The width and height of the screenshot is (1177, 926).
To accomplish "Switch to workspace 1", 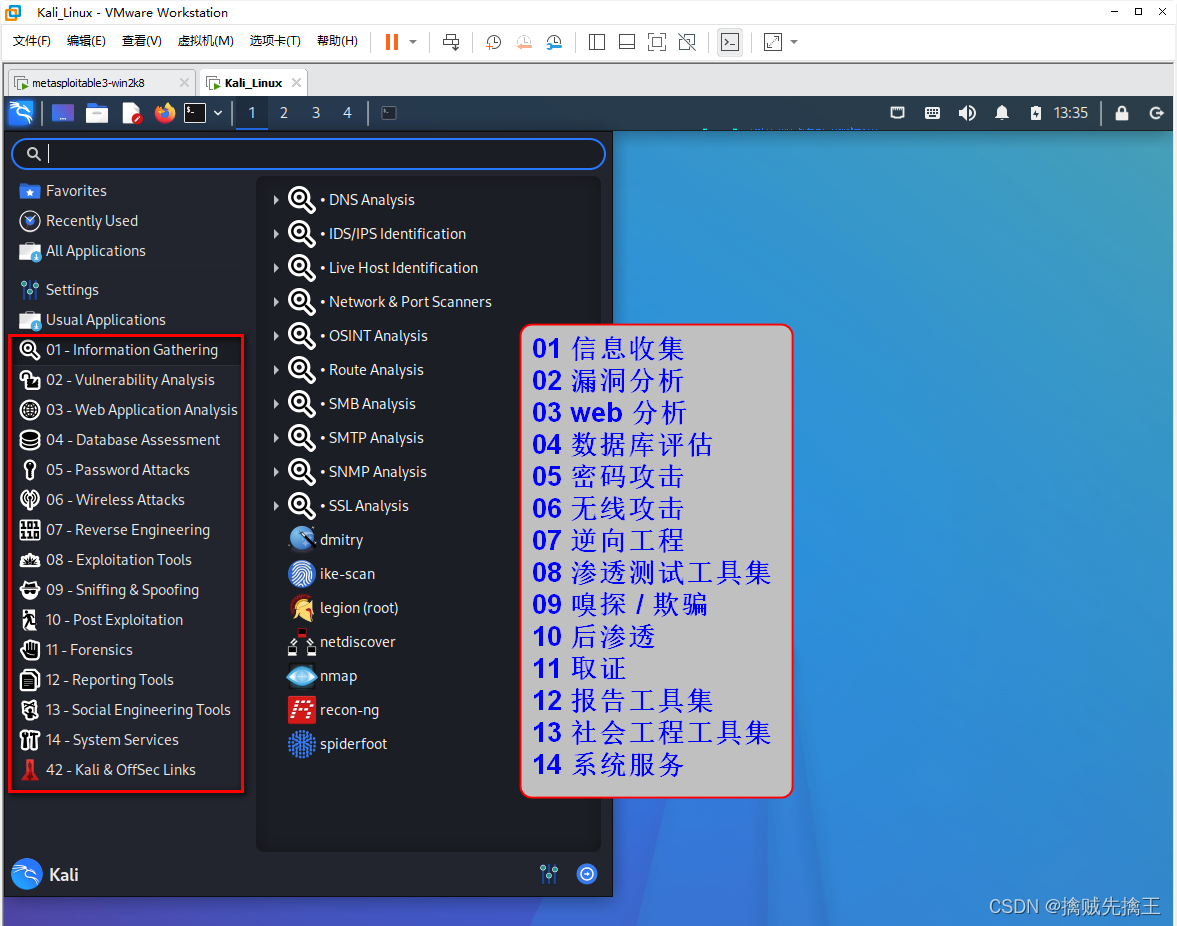I will pyautogui.click(x=252, y=113).
